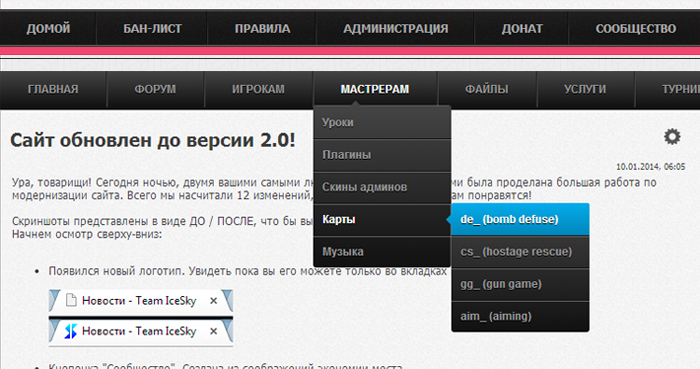Image resolution: width=700 pixels, height=369 pixels.
Task: Open the БАН-ЛИСТ page
Action: [x=152, y=29]
